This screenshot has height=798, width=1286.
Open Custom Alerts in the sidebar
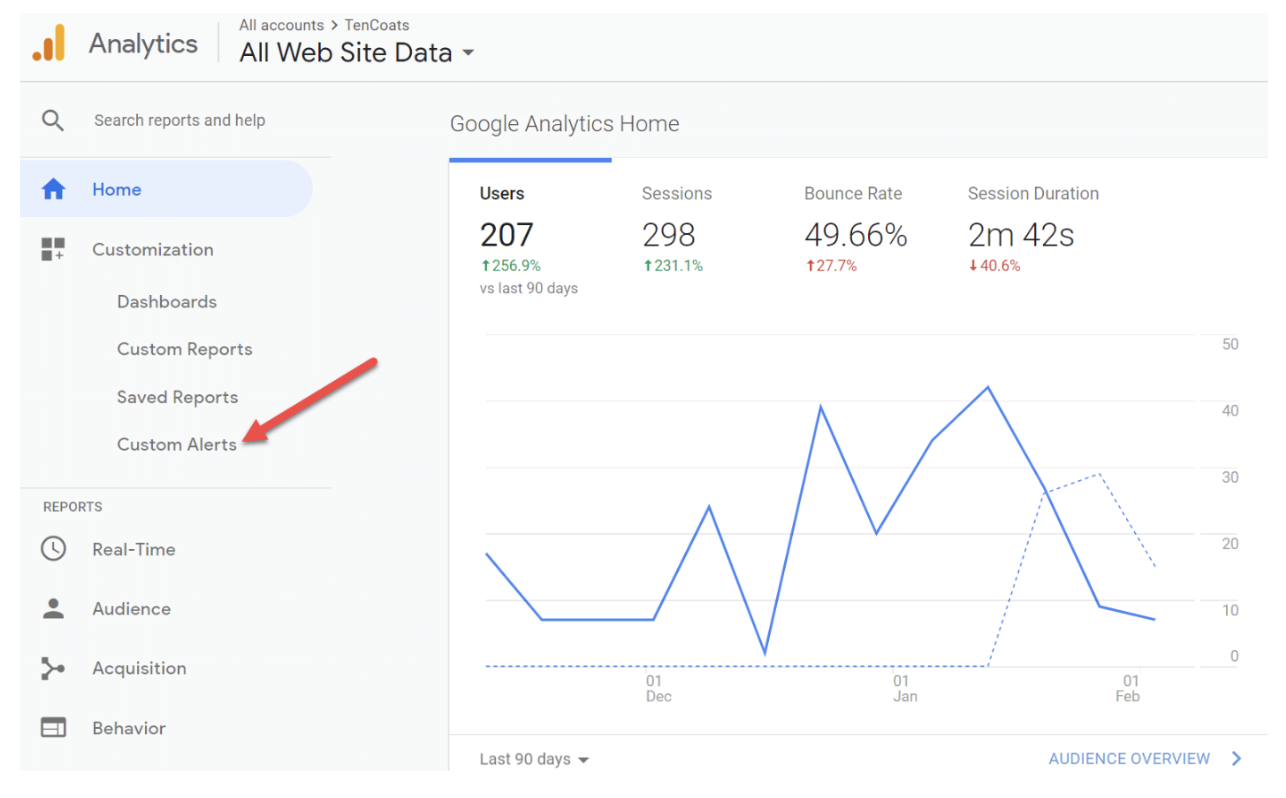tap(177, 445)
